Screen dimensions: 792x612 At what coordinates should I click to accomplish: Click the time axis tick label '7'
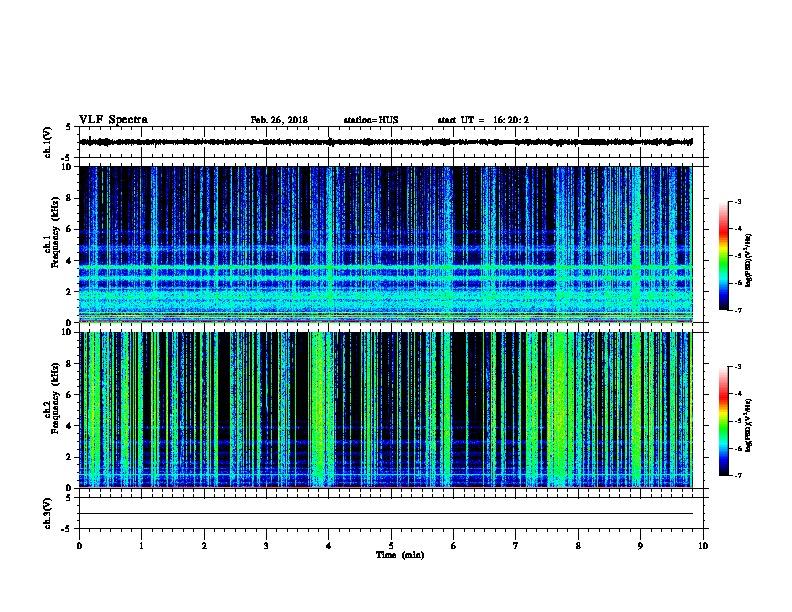coord(516,546)
